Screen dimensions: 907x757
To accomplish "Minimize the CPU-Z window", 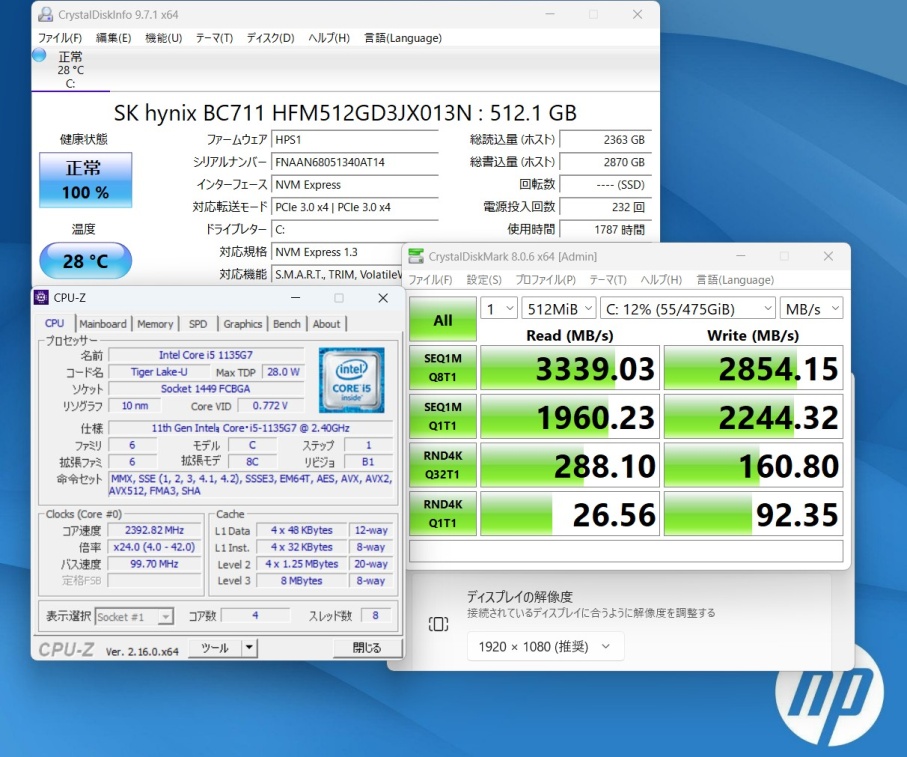I will coord(296,298).
